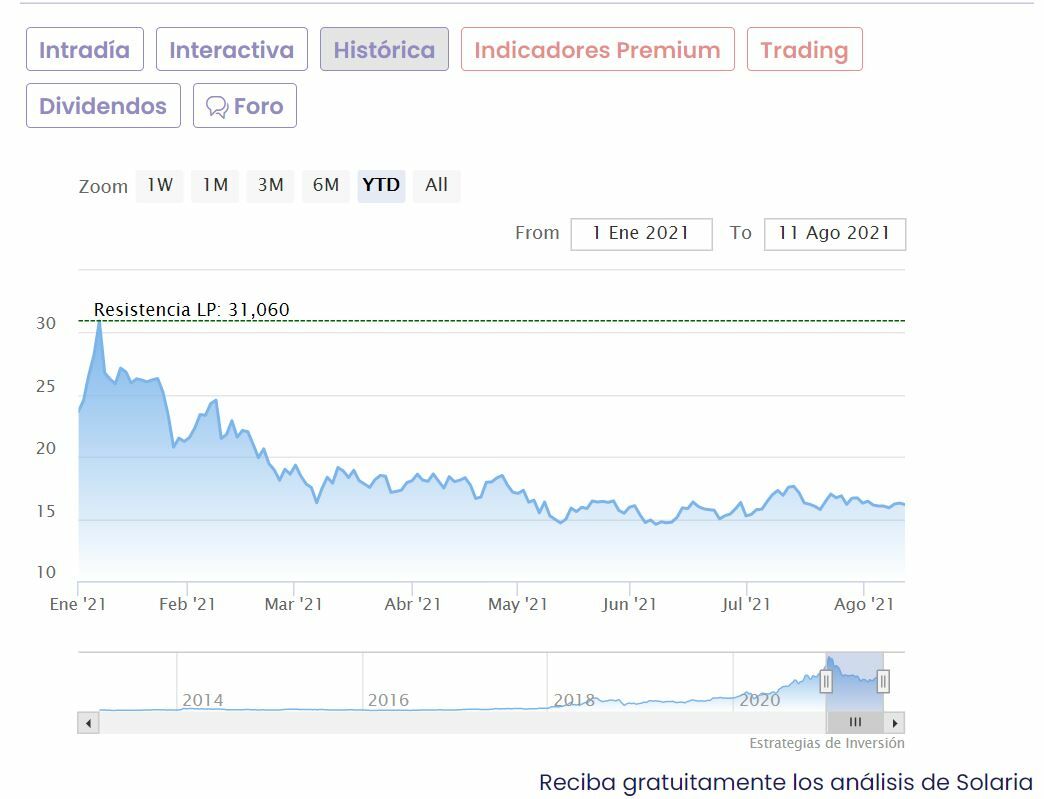Click the scrollbar right arrow

tap(895, 722)
